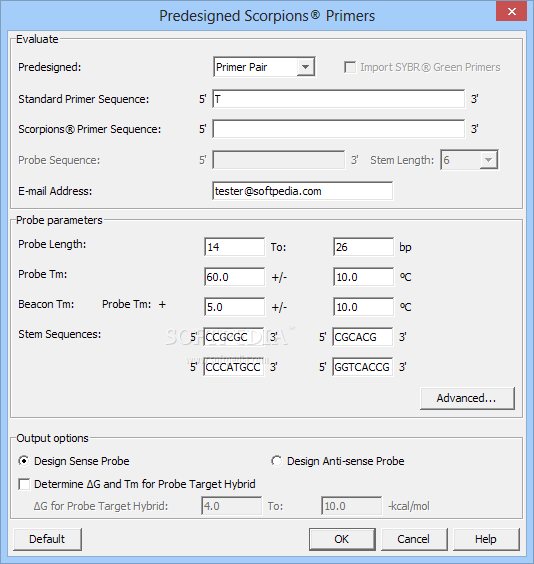This screenshot has width=534, height=564.
Task: Edit the CGCACG stem sequence field
Action: click(362, 337)
